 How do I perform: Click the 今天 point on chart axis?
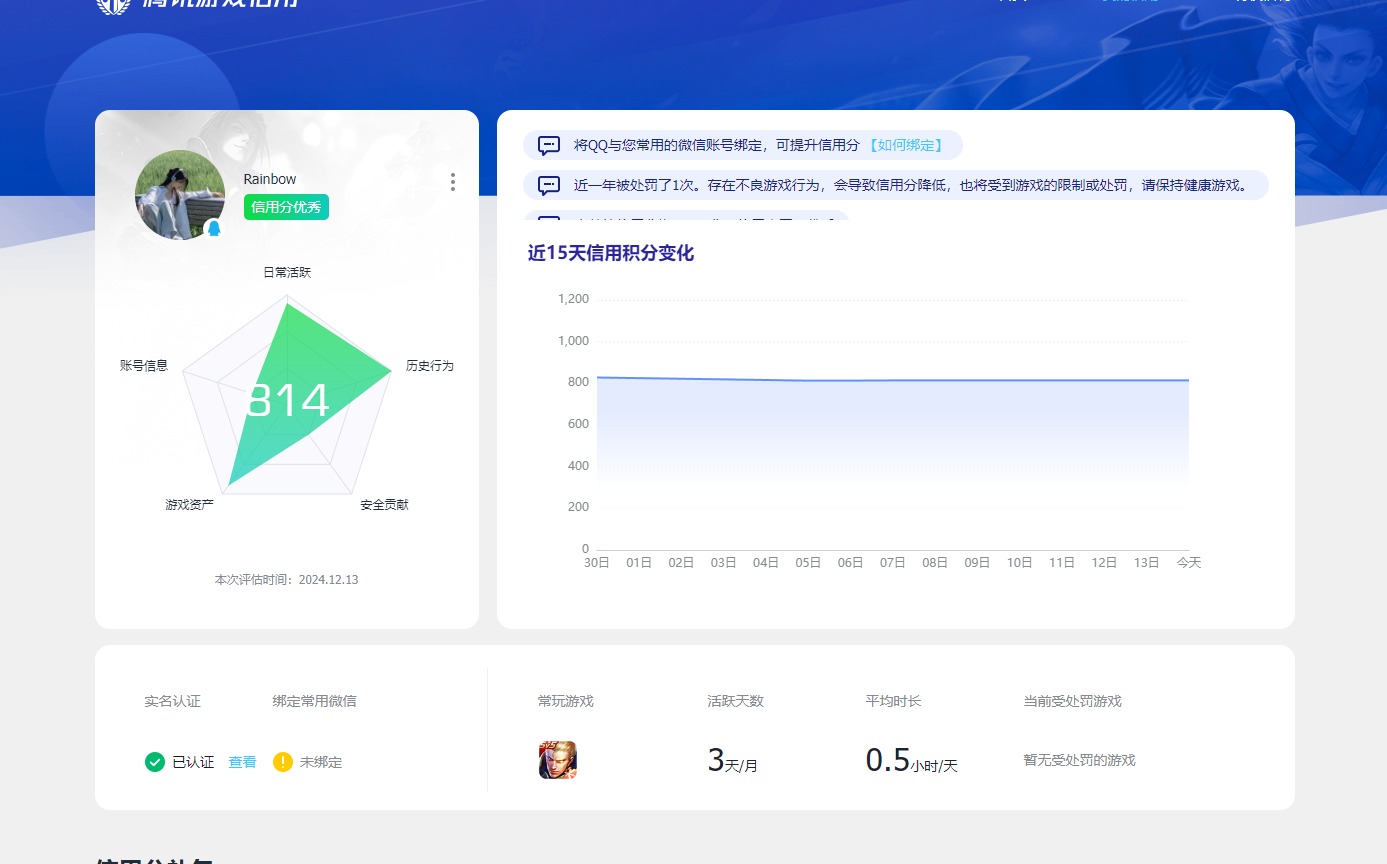coord(1189,563)
